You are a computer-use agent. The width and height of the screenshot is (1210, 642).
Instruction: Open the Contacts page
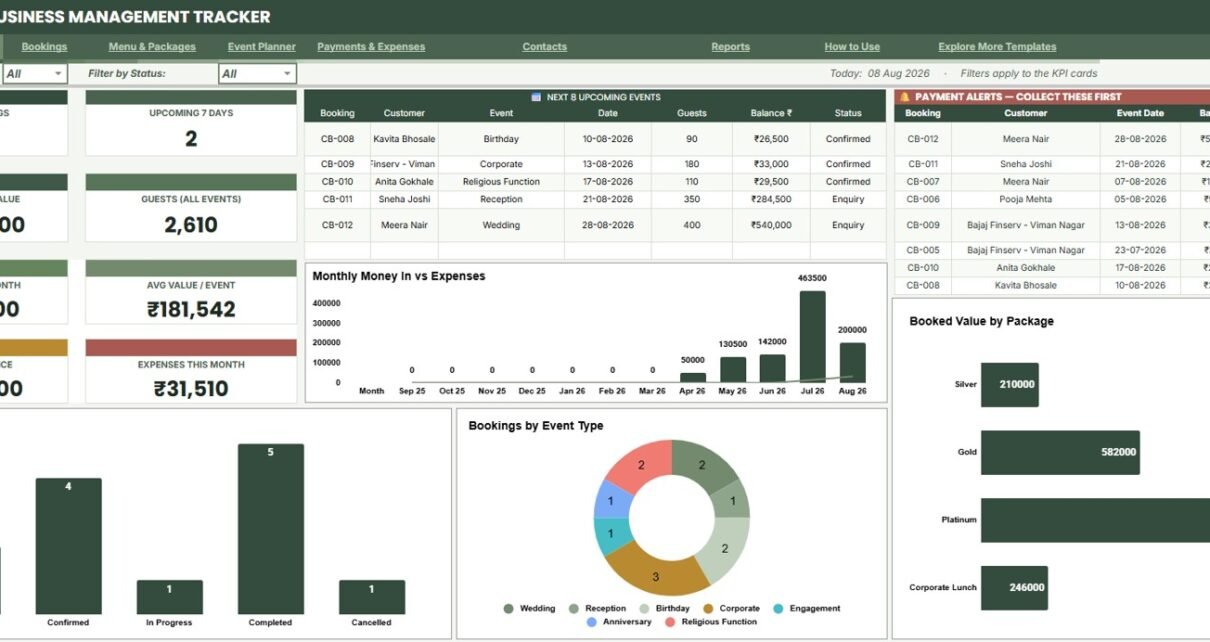tap(544, 47)
